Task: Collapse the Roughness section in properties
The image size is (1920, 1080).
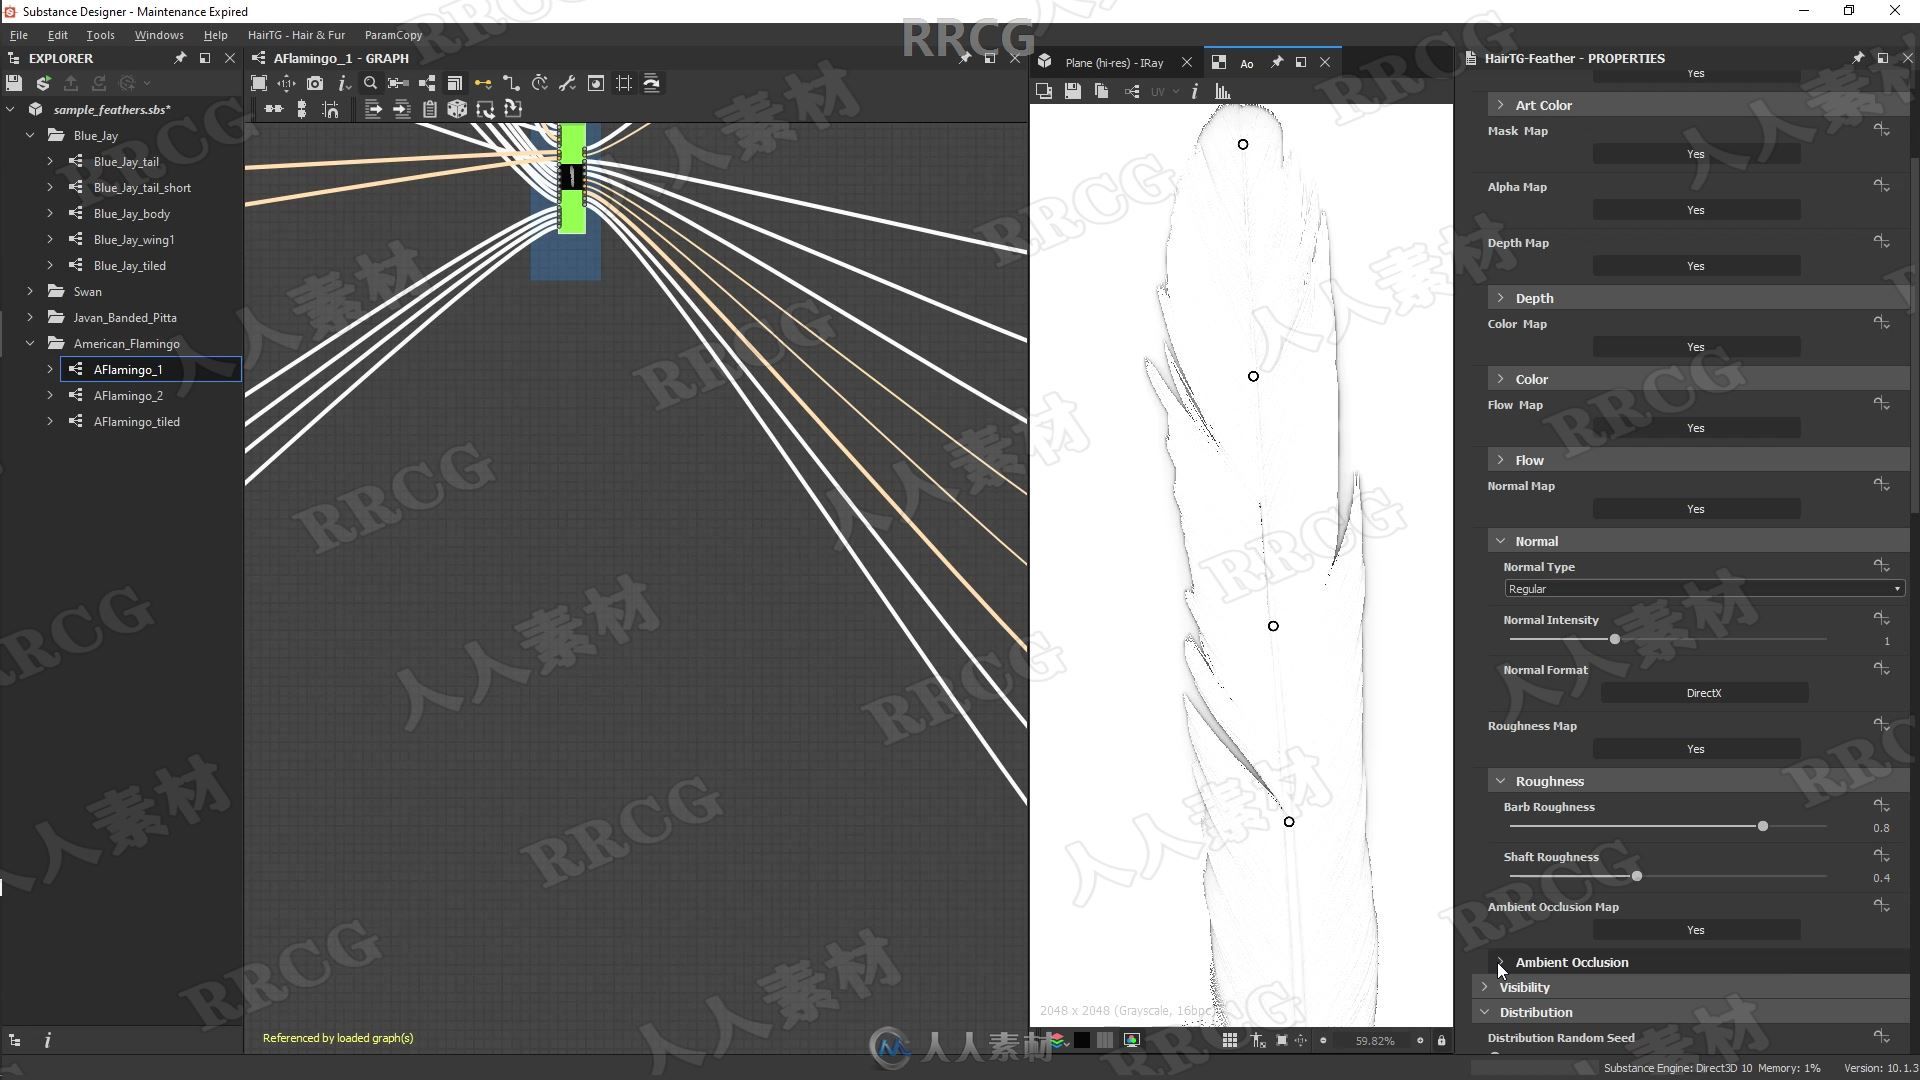Action: pos(1501,781)
